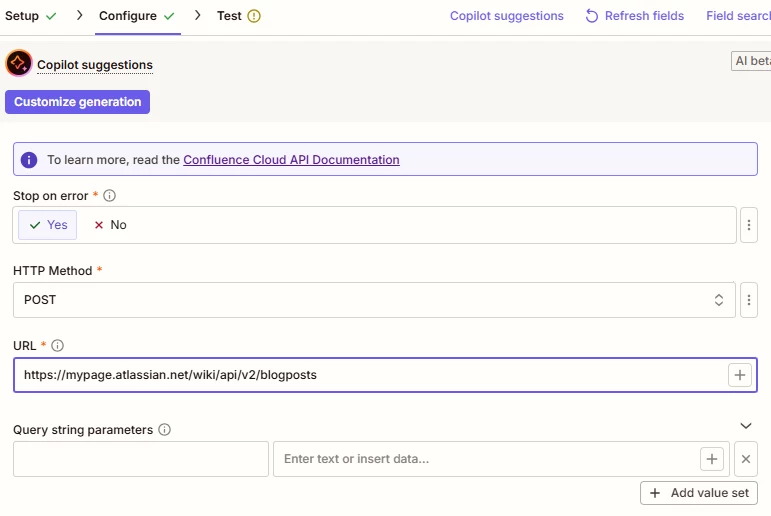Click the Customize generation button
This screenshot has height=516, width=771.
(78, 102)
